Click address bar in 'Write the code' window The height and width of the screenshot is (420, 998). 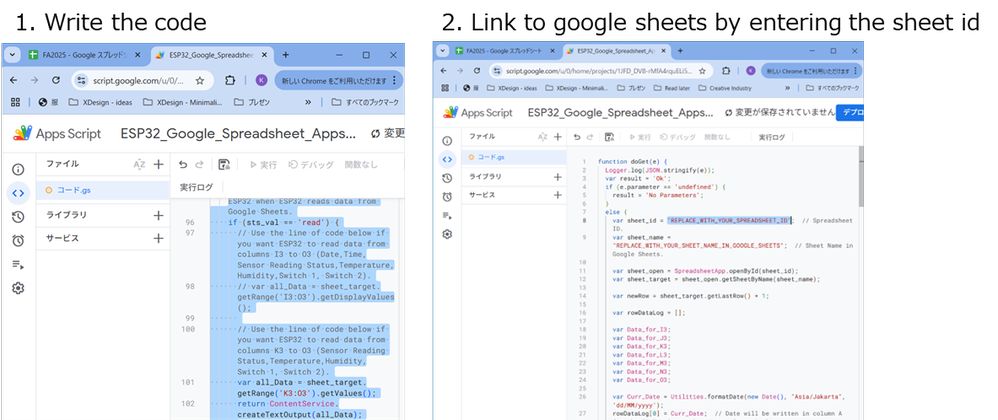141,80
